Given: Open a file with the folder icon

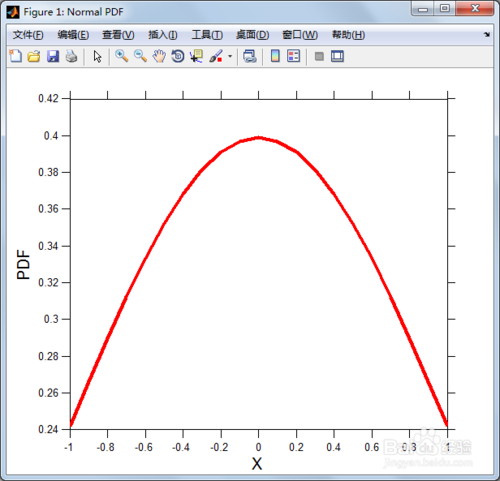Looking at the screenshot, I should coord(34,56).
